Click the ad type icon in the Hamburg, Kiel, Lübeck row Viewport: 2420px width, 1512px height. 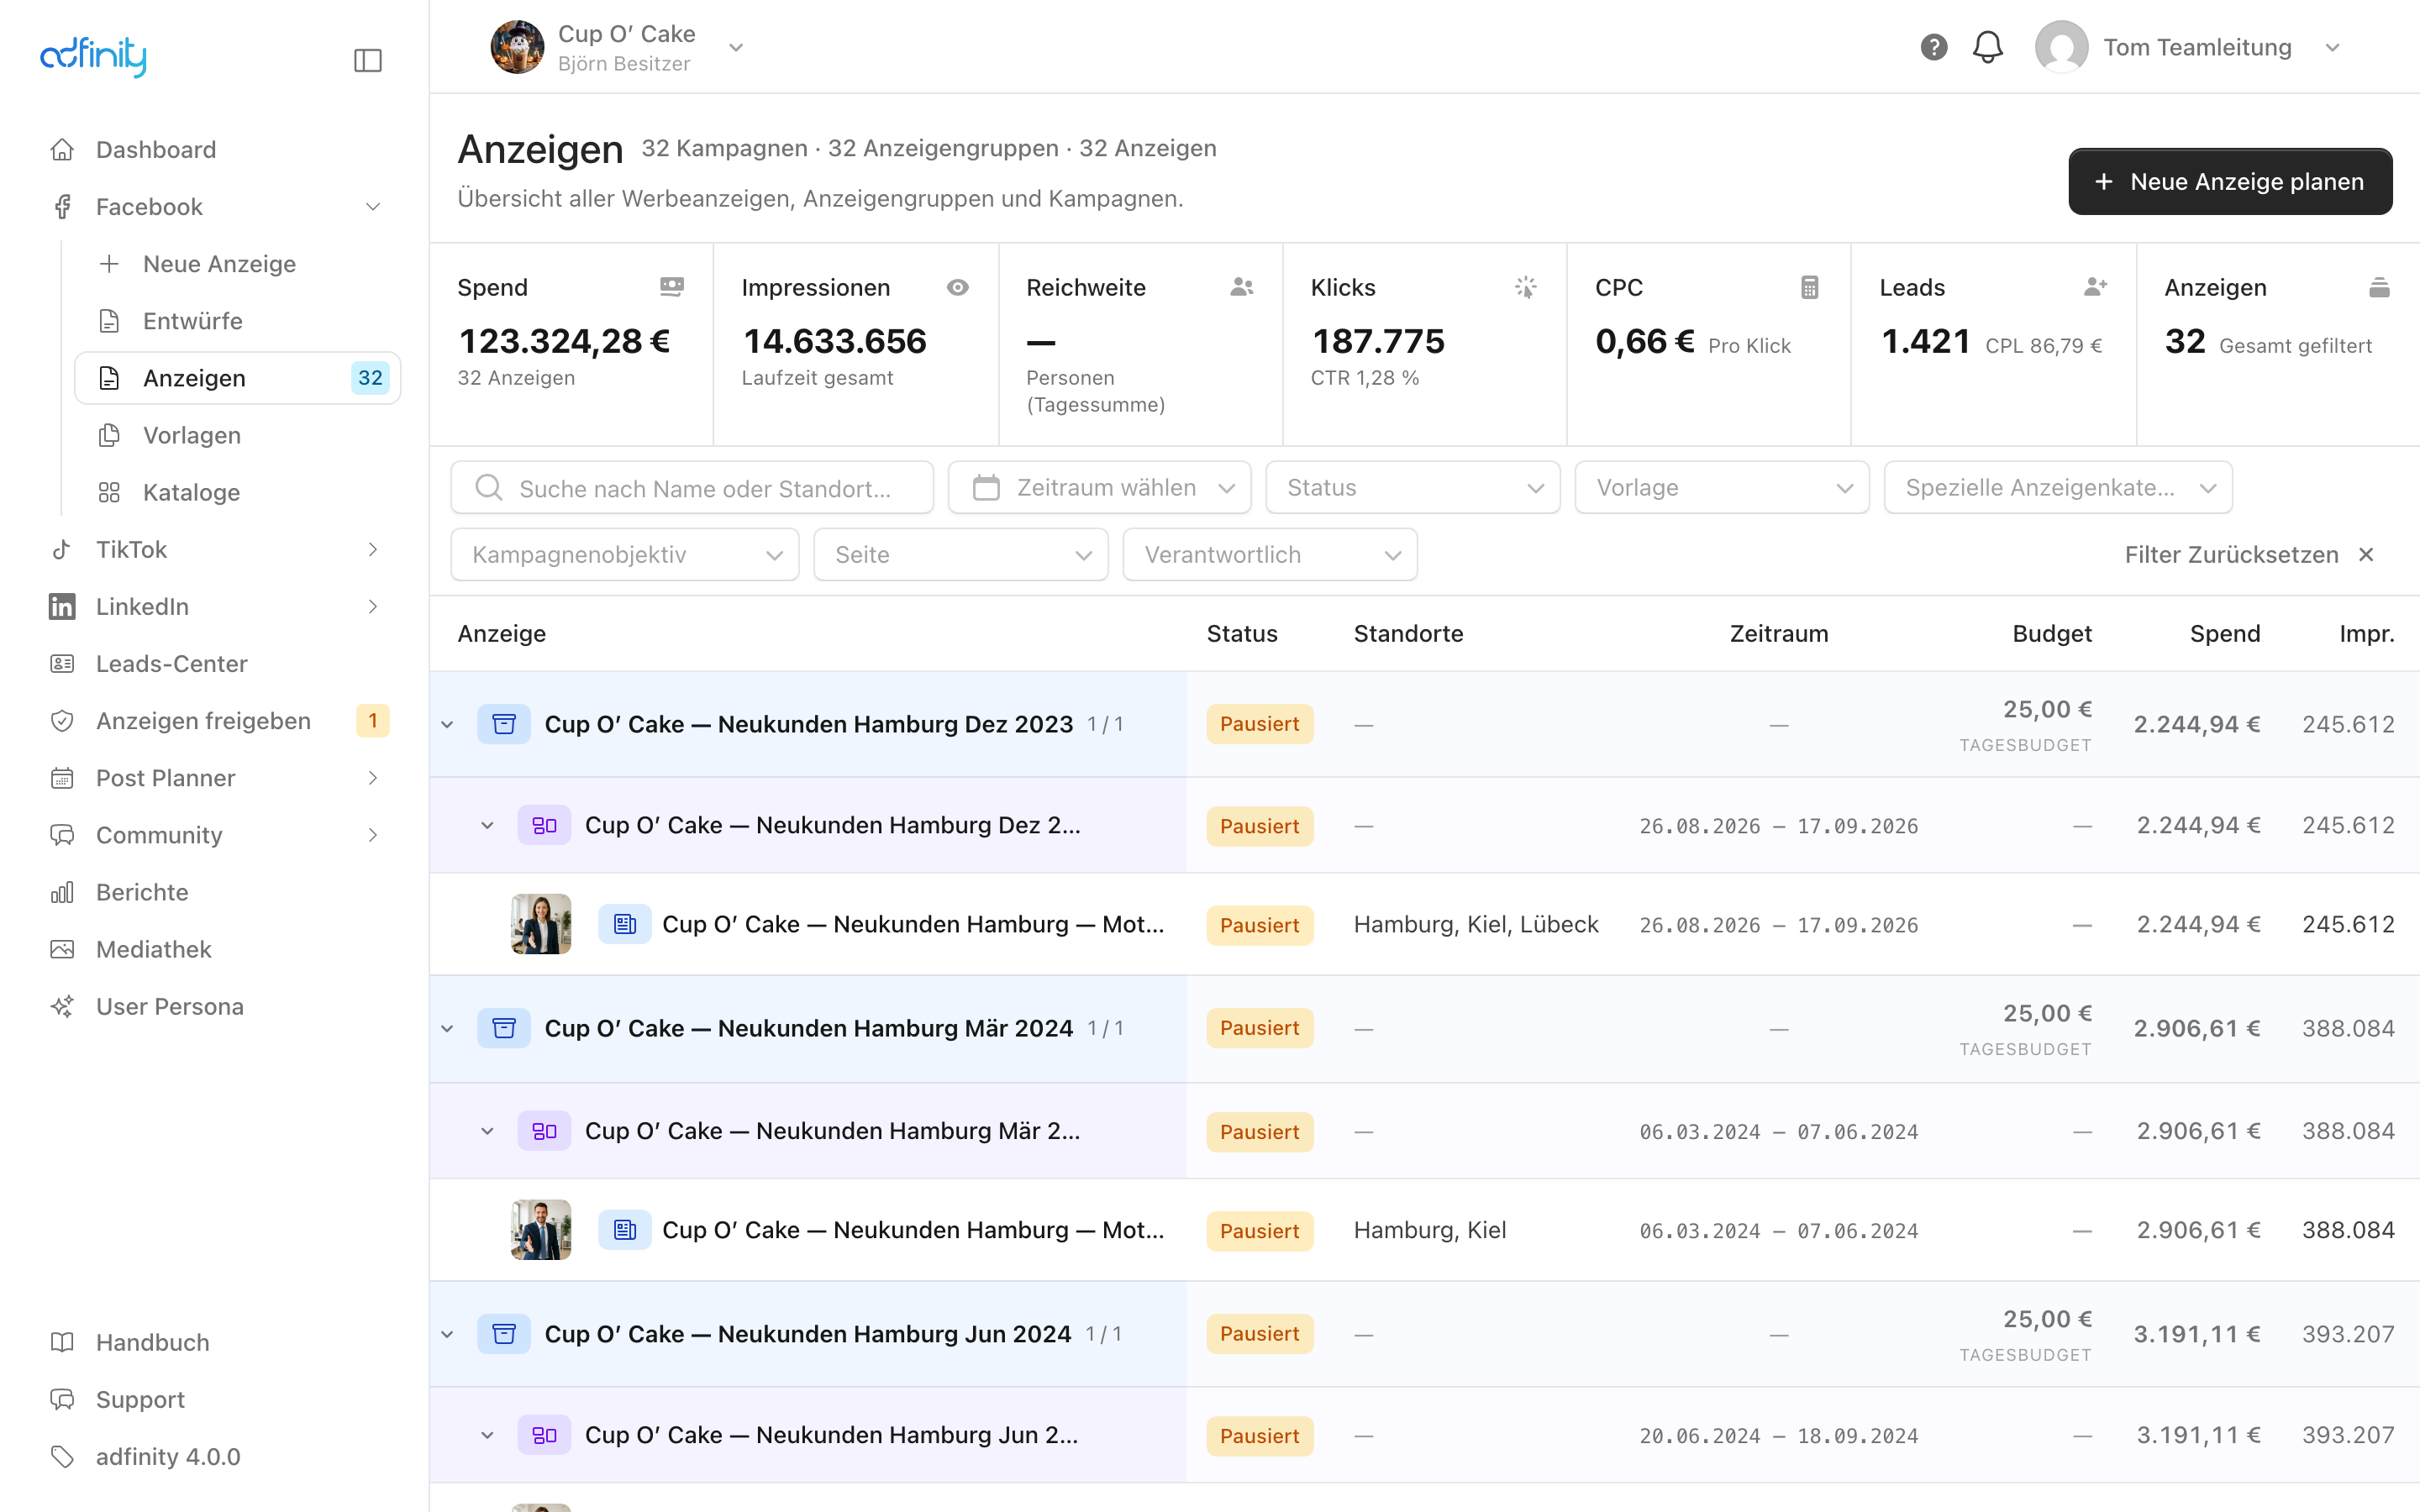coord(625,924)
